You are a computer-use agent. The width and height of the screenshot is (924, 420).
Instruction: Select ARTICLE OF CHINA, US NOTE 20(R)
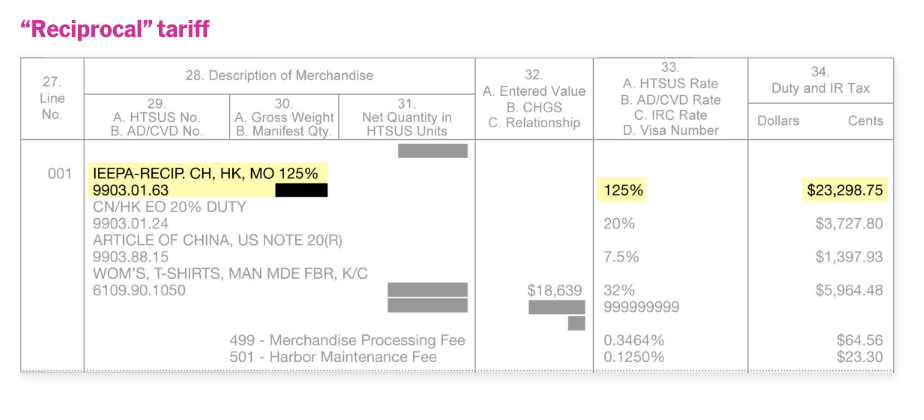point(218,240)
